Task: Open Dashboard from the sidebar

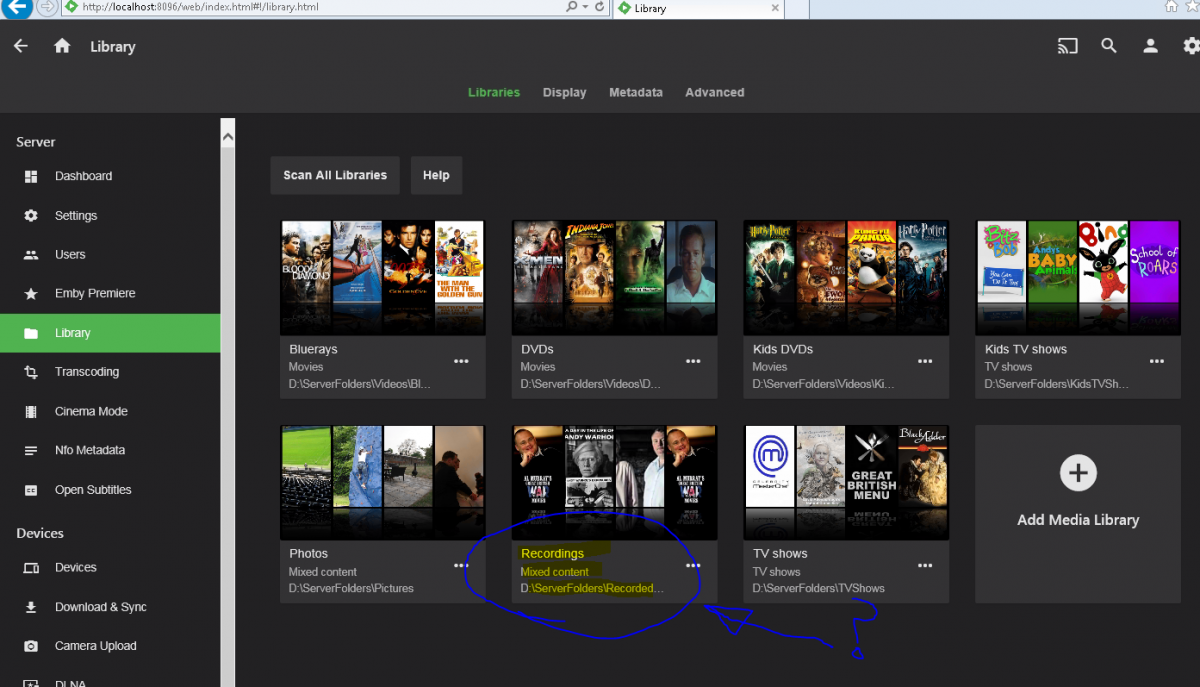Action: (83, 176)
